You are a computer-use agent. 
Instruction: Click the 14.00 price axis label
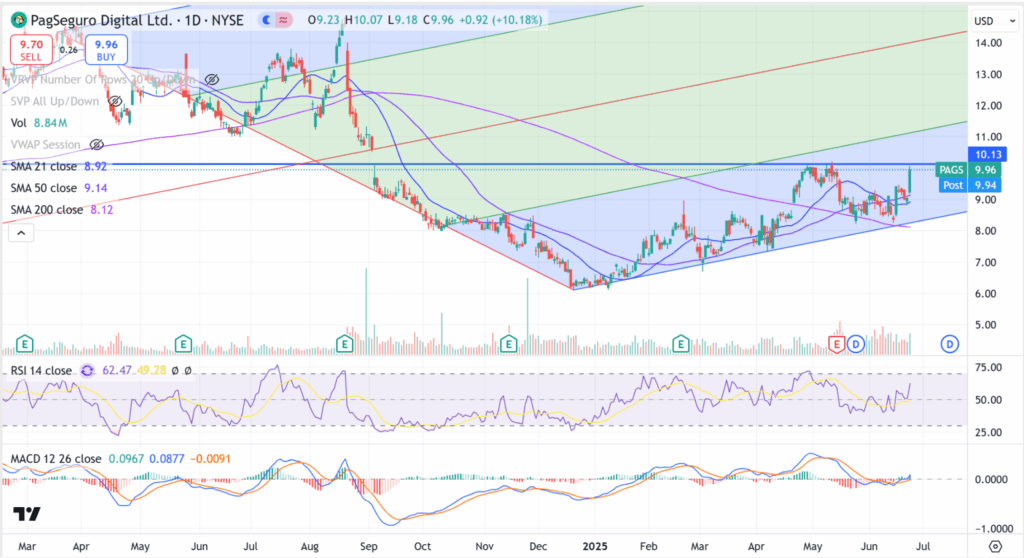pos(988,43)
